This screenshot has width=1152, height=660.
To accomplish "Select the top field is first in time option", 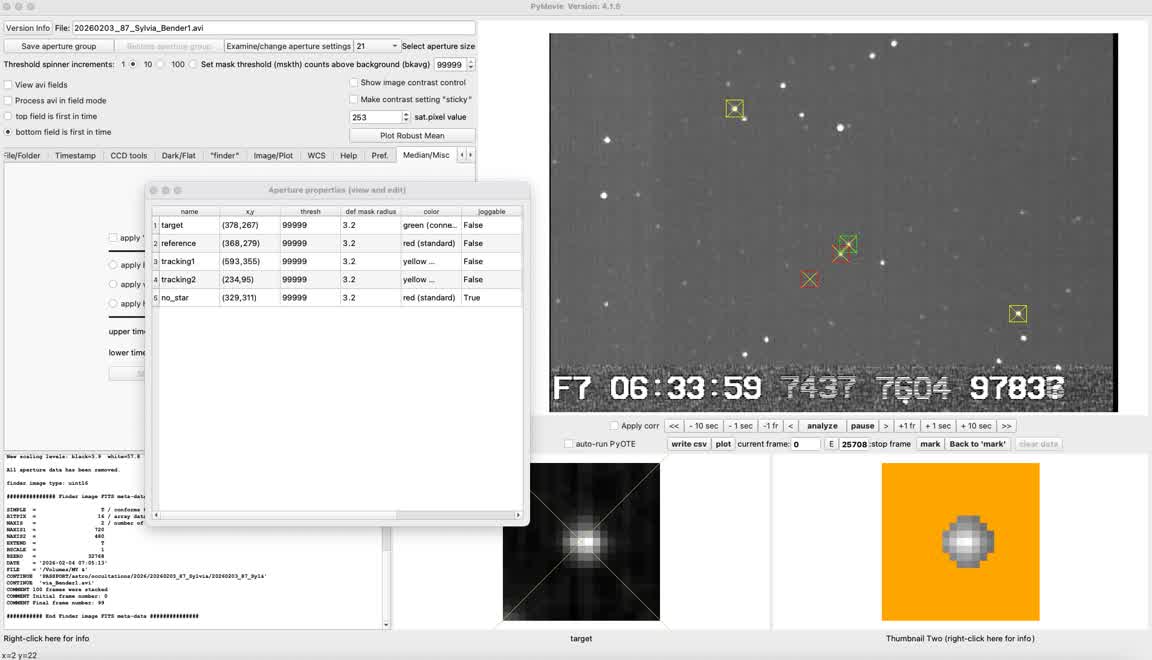I will pyautogui.click(x=9, y=116).
